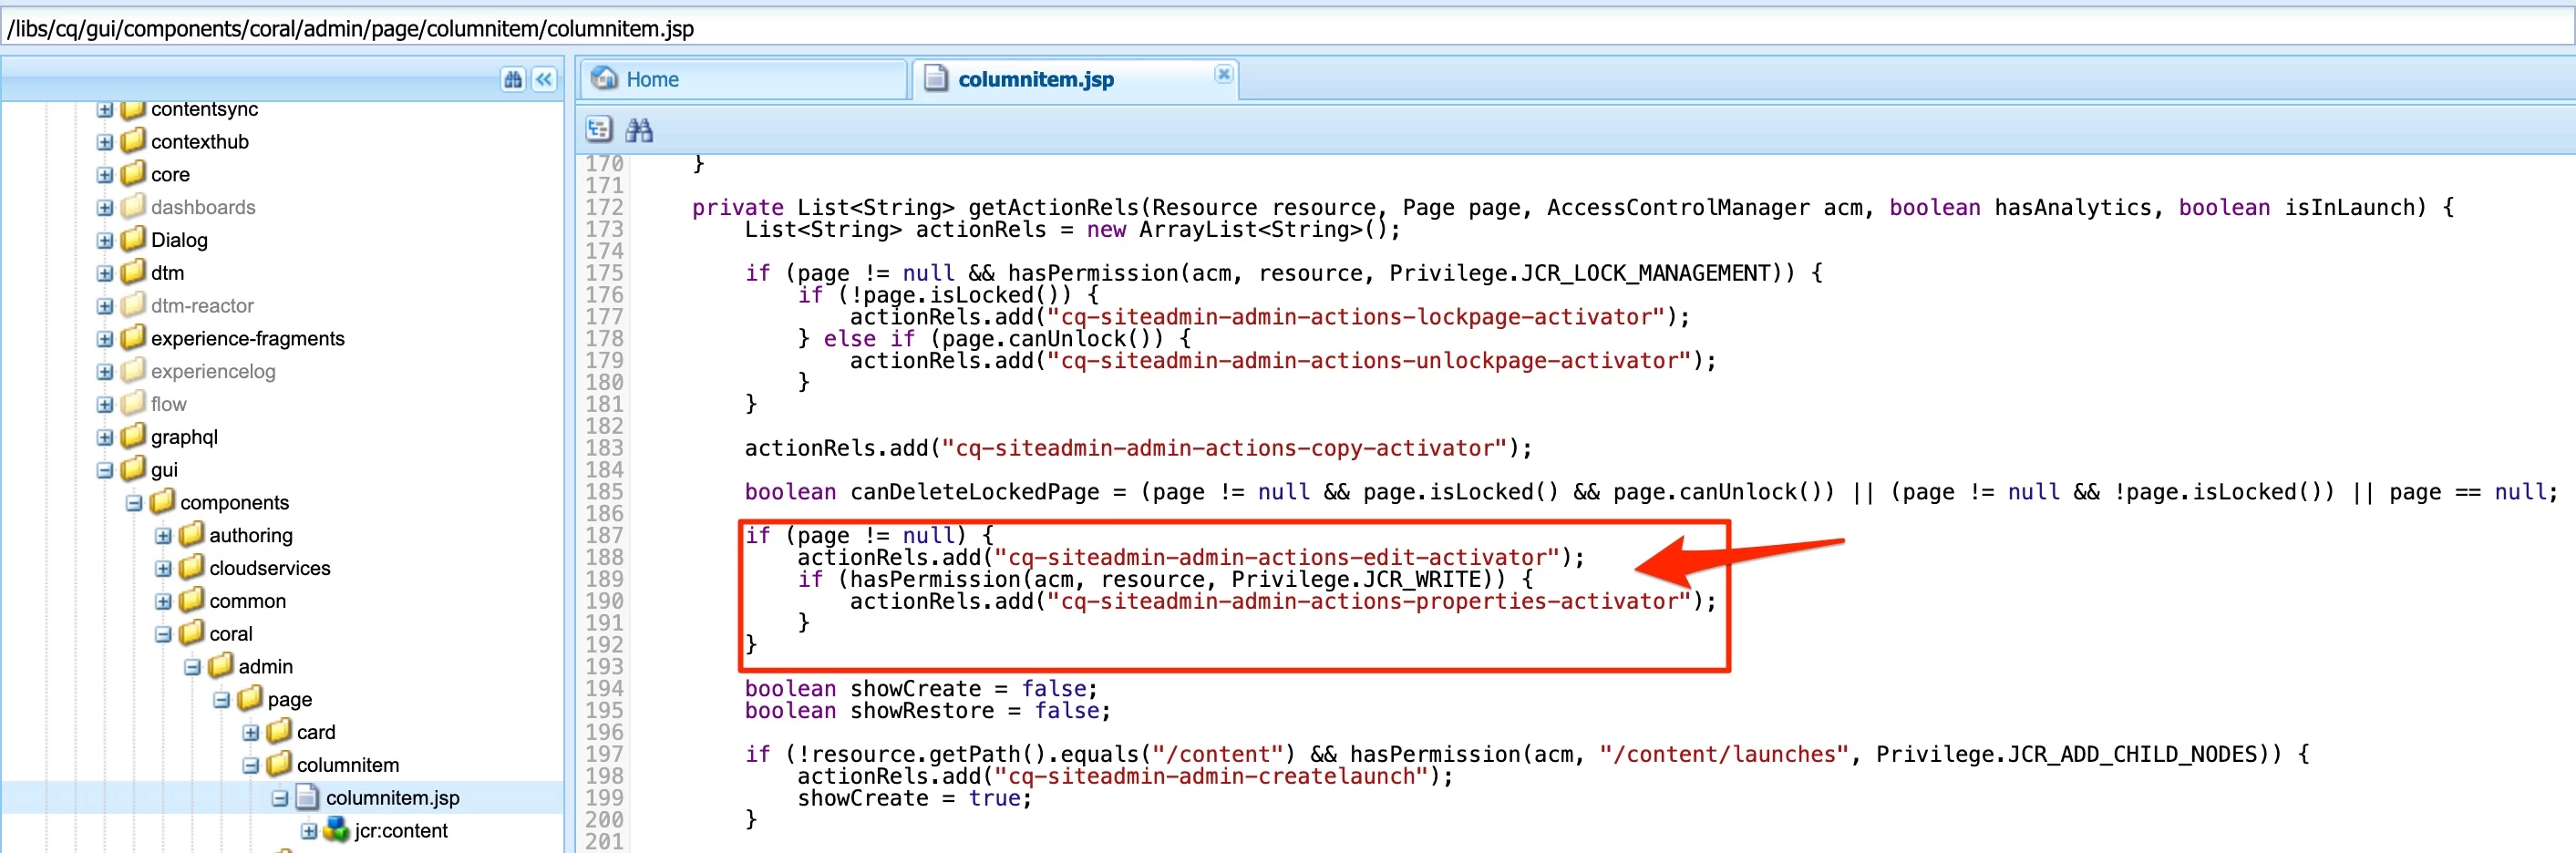The image size is (2576, 853).
Task: Open the search binoculars in tree panel header
Action: 513,80
